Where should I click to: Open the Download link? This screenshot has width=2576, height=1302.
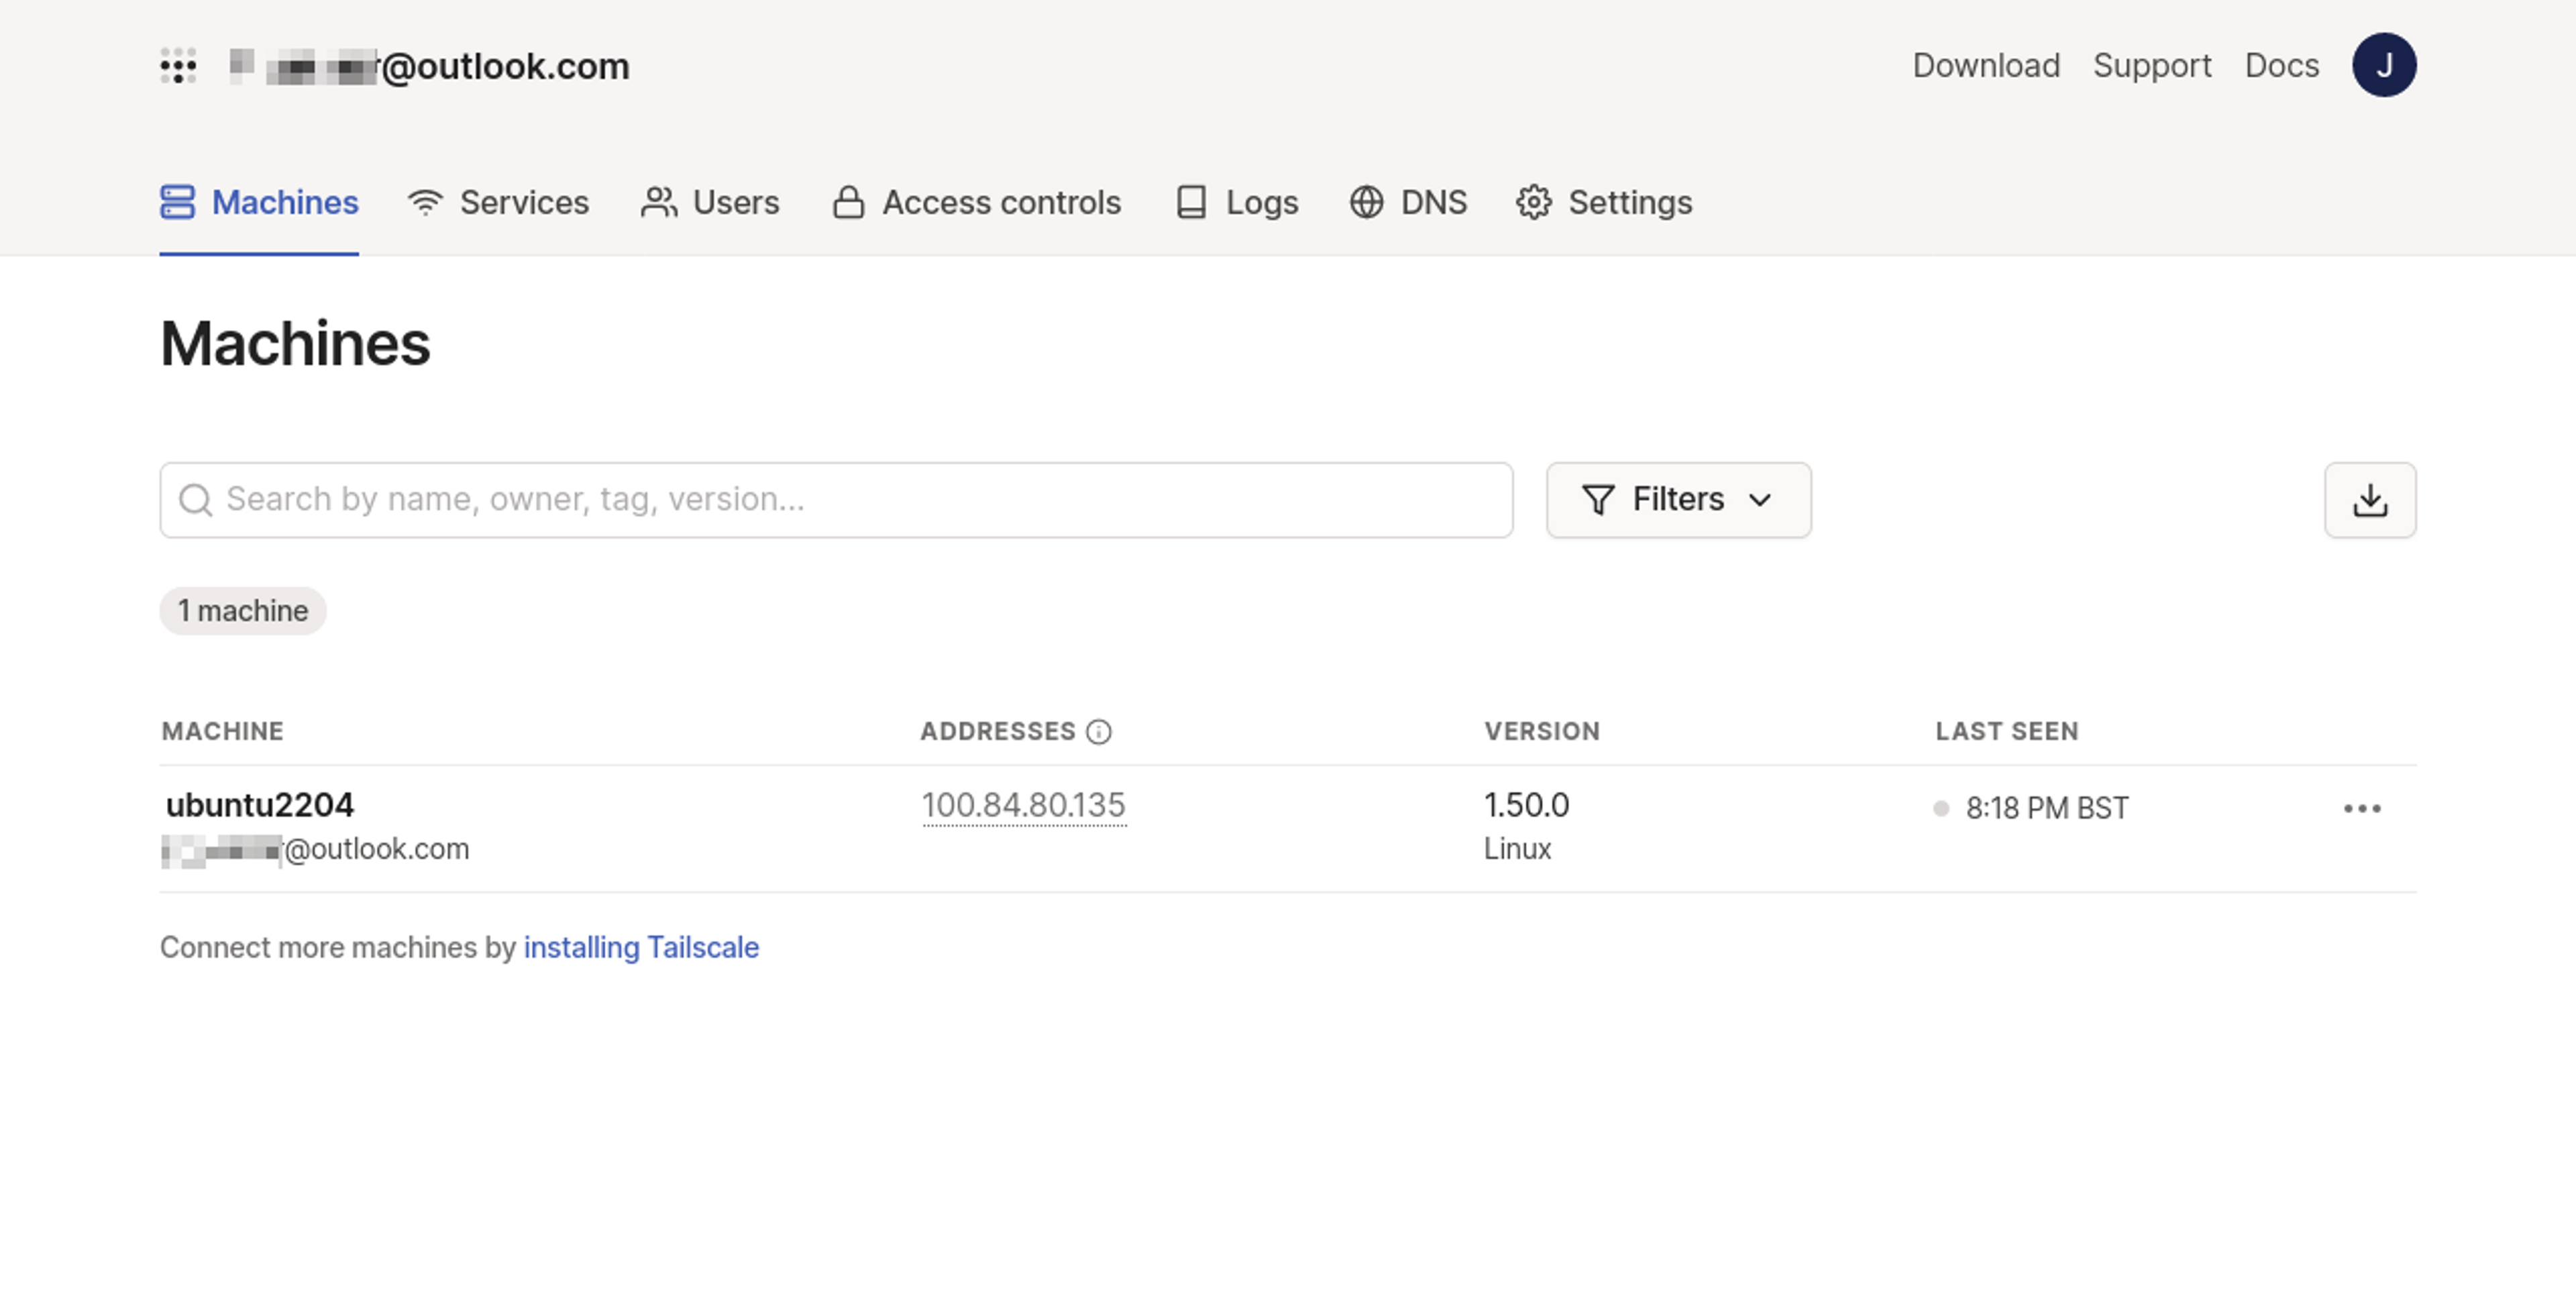pyautogui.click(x=1985, y=66)
